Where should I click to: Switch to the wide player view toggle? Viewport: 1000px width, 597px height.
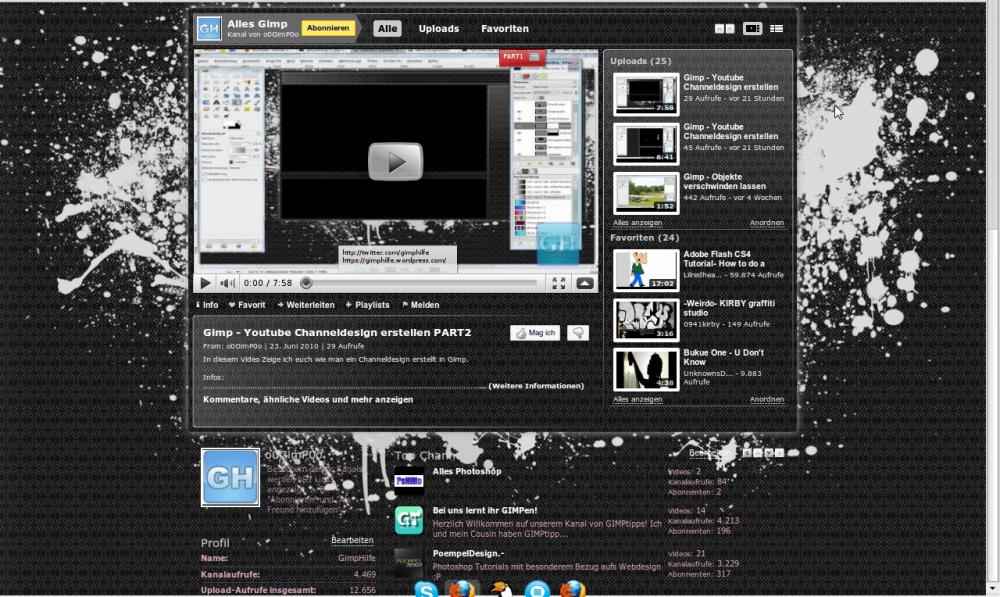pyautogui.click(x=752, y=28)
